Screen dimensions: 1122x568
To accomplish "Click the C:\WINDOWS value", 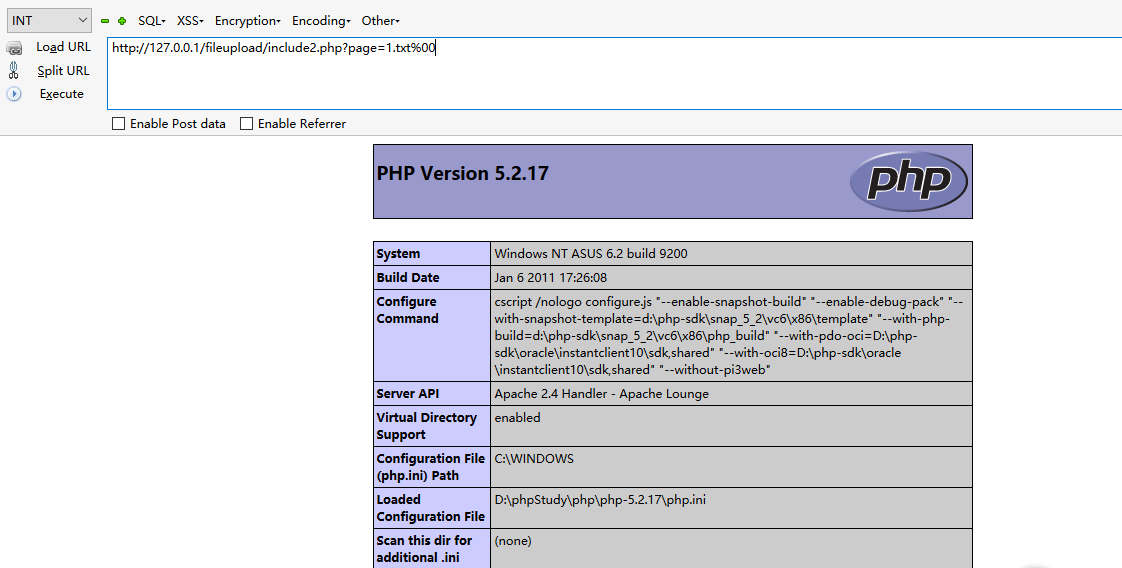I will (534, 459).
